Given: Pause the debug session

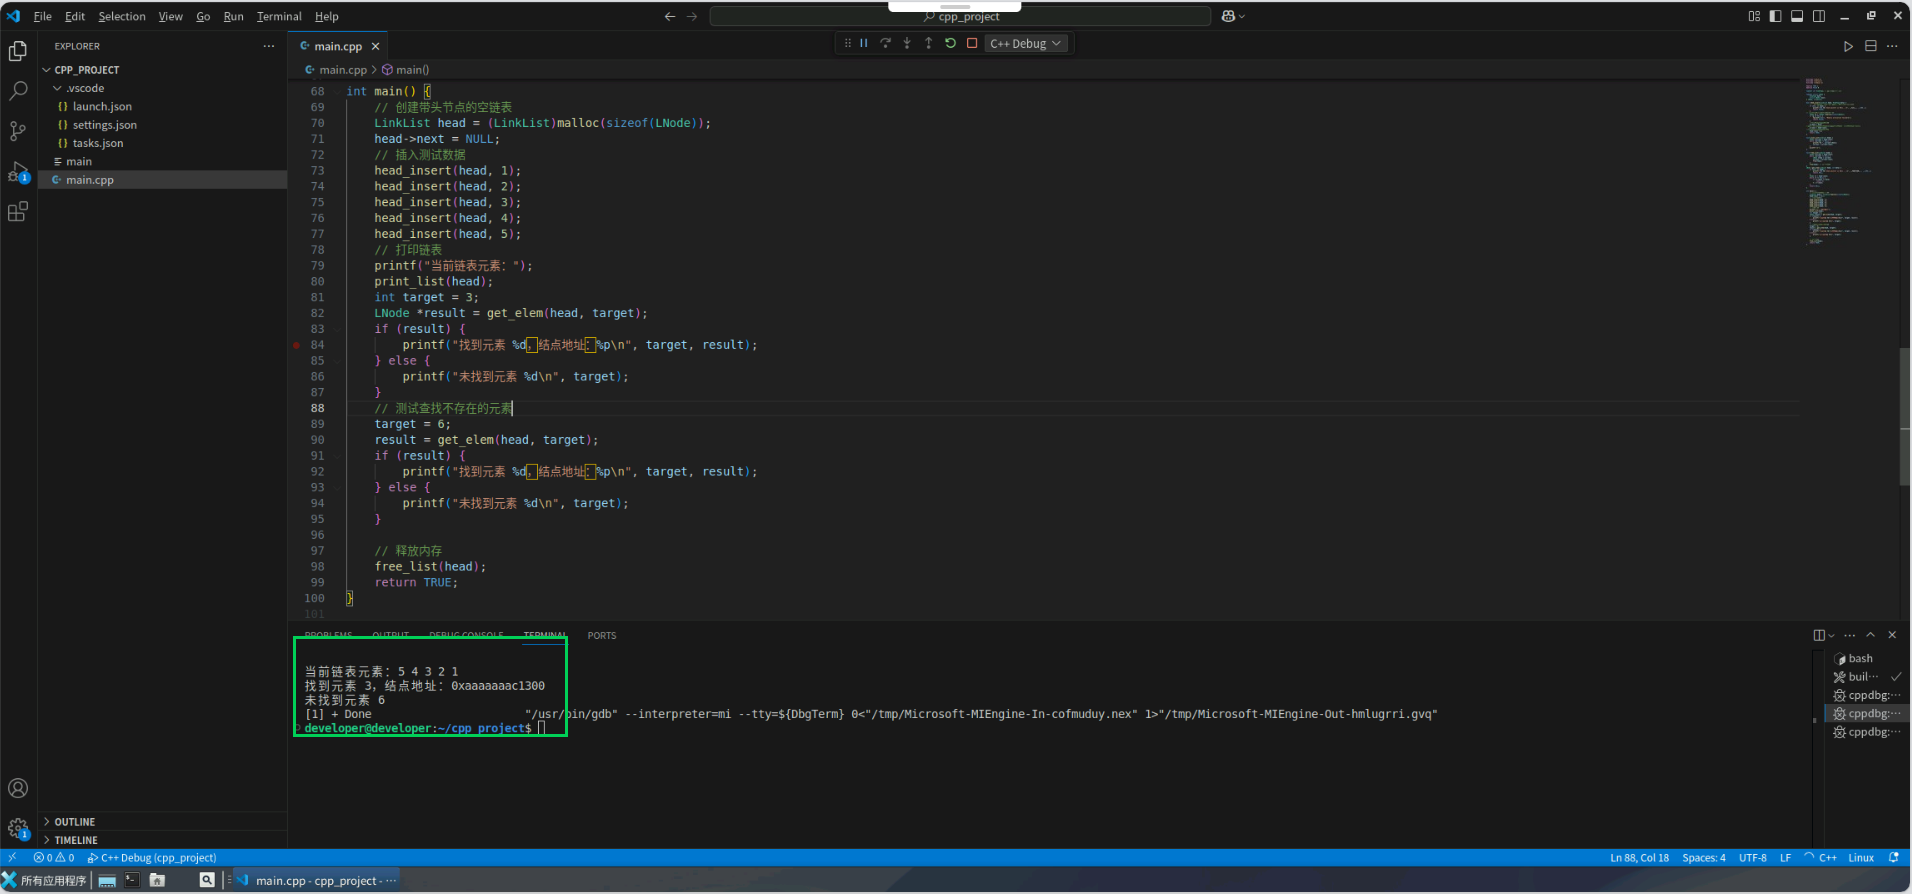Looking at the screenshot, I should click(864, 43).
